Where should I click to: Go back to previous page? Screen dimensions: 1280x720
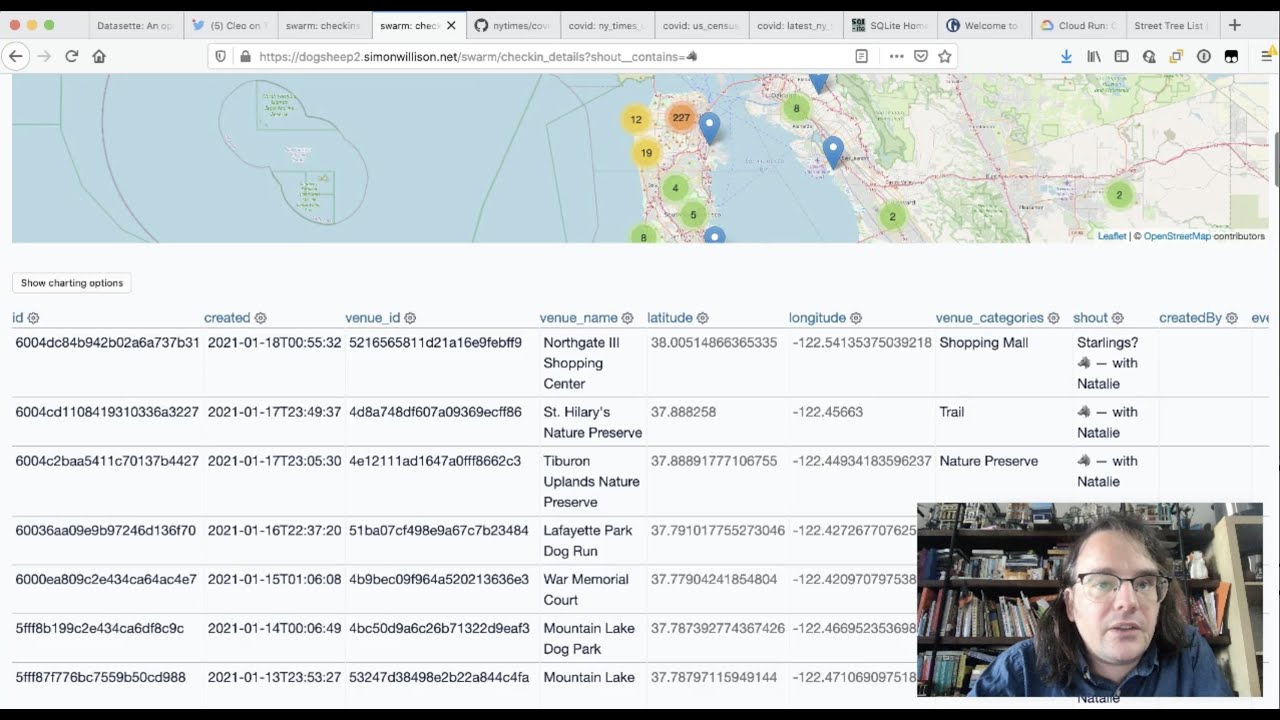tap(16, 56)
